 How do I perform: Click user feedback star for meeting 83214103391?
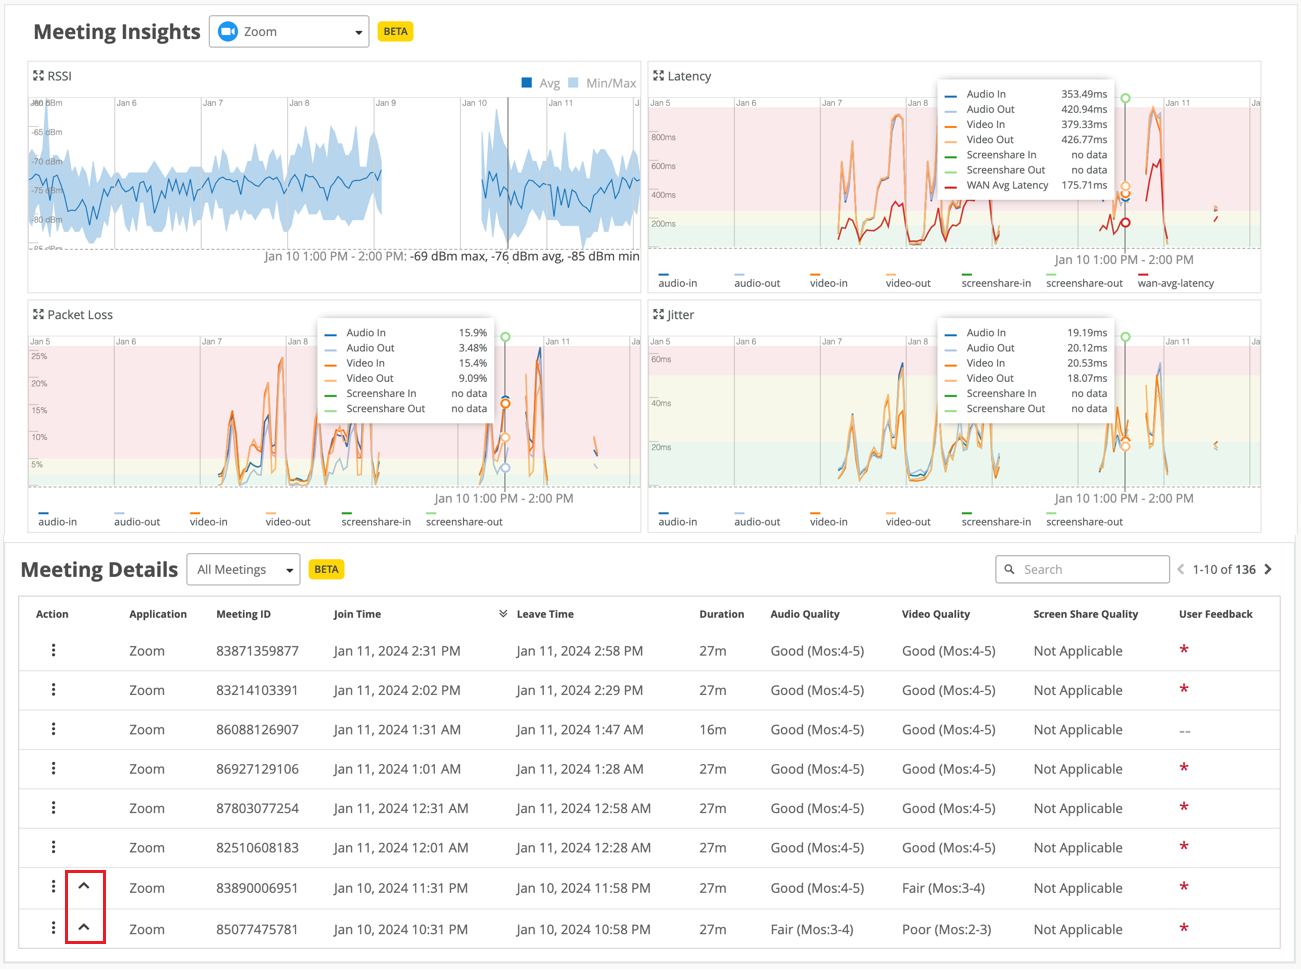pyautogui.click(x=1184, y=690)
